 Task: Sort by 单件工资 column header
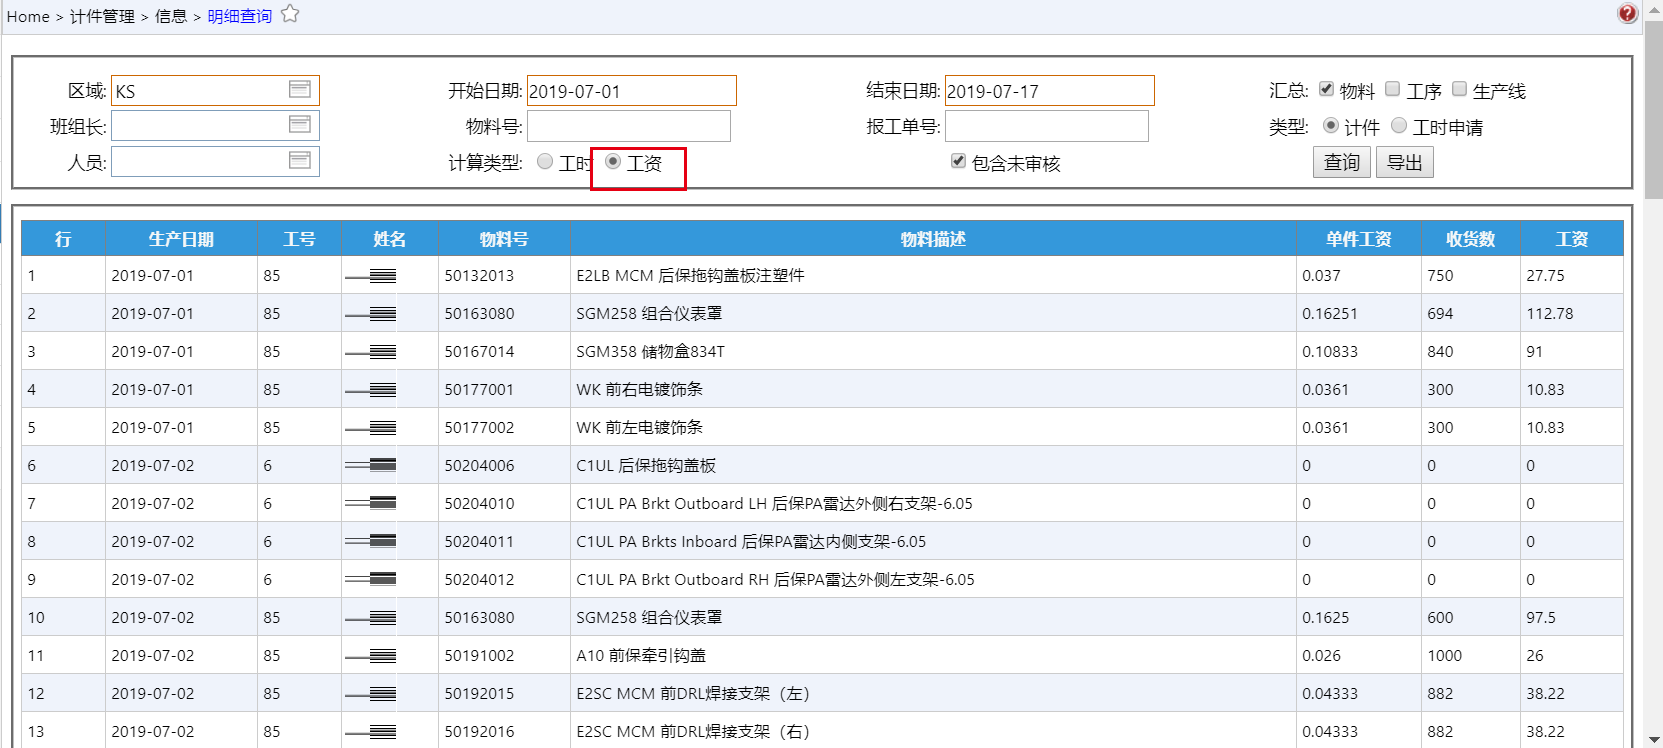pos(1359,239)
